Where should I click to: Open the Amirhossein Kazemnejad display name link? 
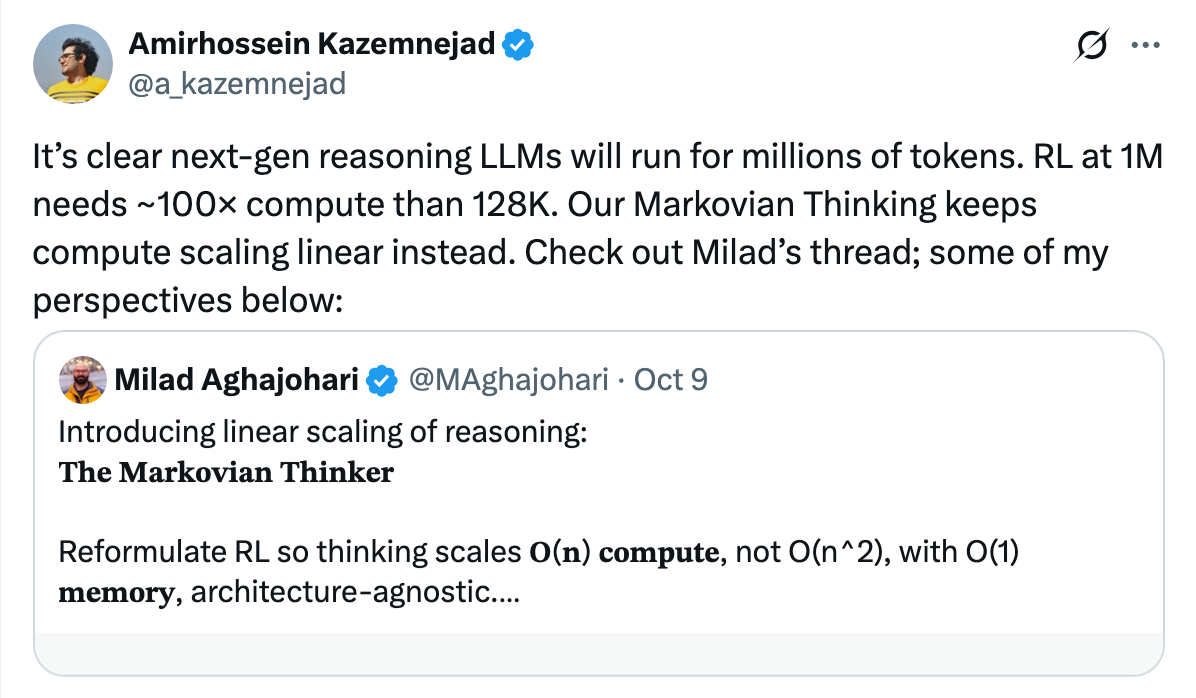pyautogui.click(x=313, y=46)
